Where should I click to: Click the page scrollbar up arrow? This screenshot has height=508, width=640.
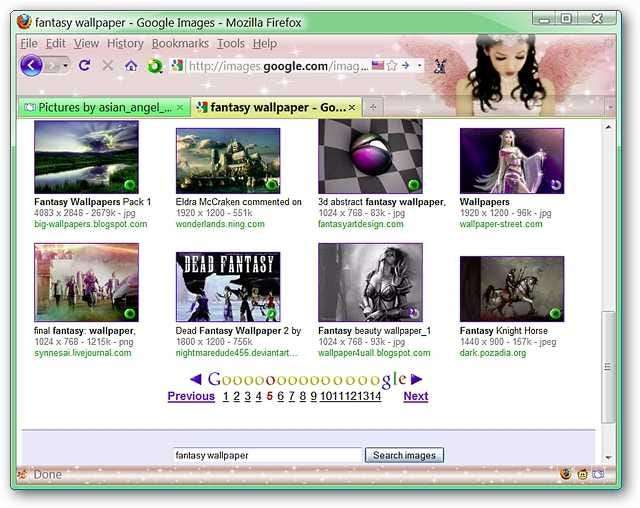click(x=608, y=127)
